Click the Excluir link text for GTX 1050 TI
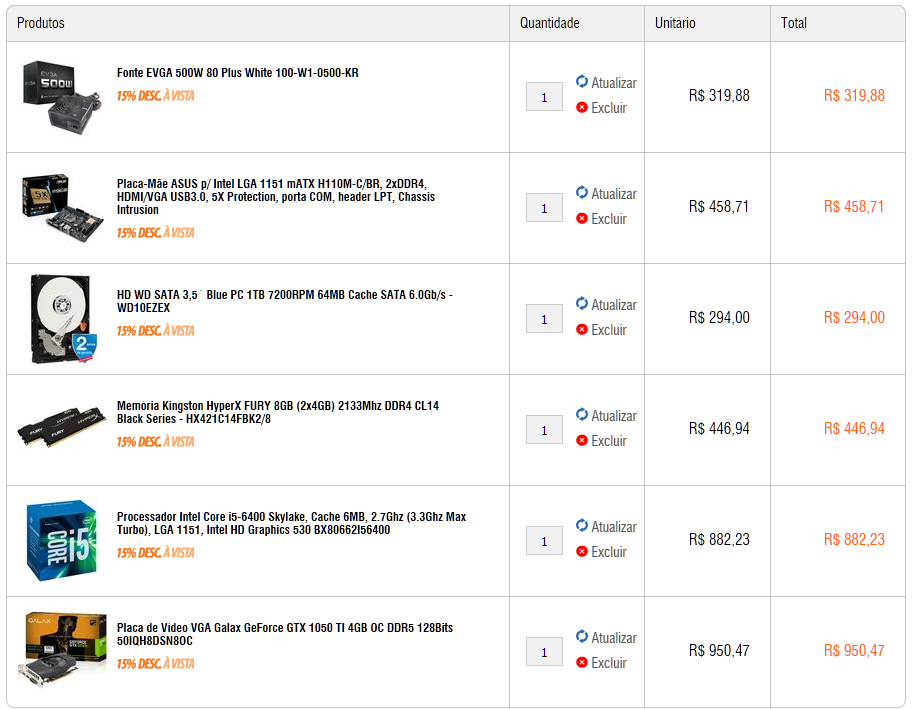Viewport: 912px width, 710px height. 609,663
